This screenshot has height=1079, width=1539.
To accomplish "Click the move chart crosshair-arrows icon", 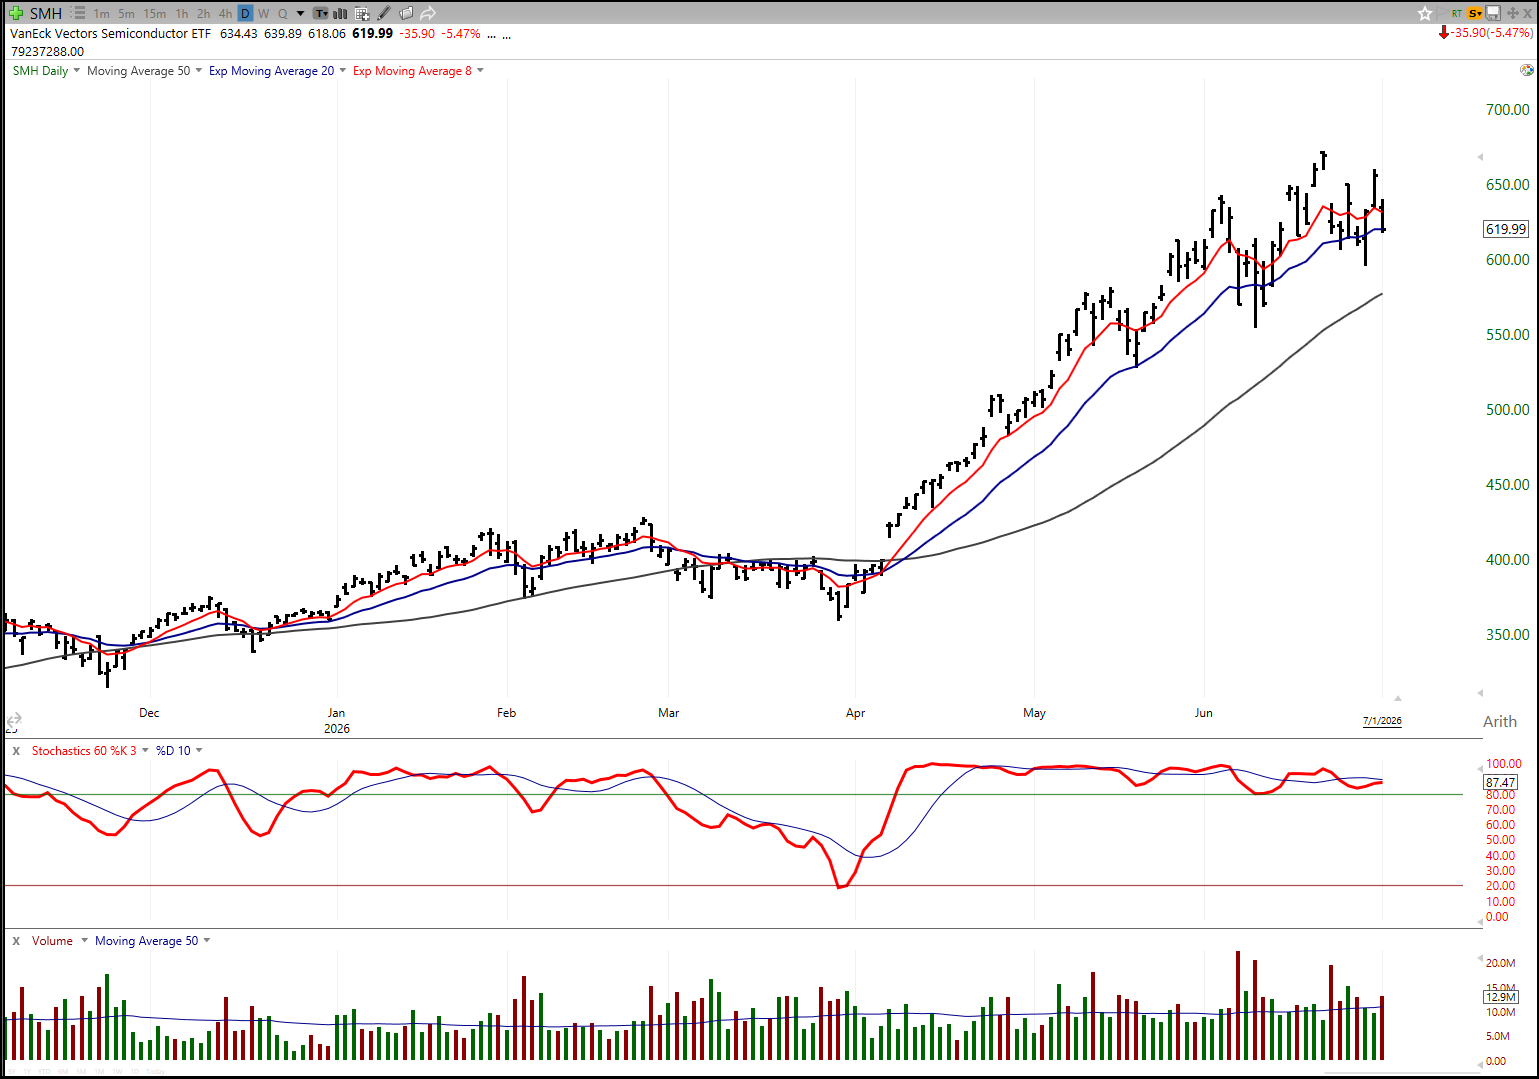I will click(x=1512, y=13).
